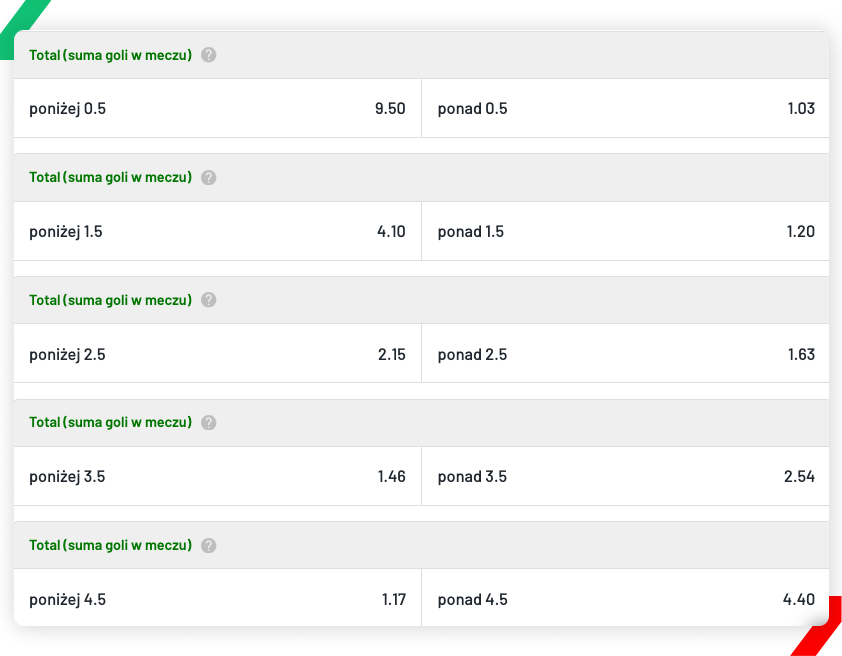Click help icon beside the 4.5 Total header
The width and height of the screenshot is (842, 656).
click(208, 545)
